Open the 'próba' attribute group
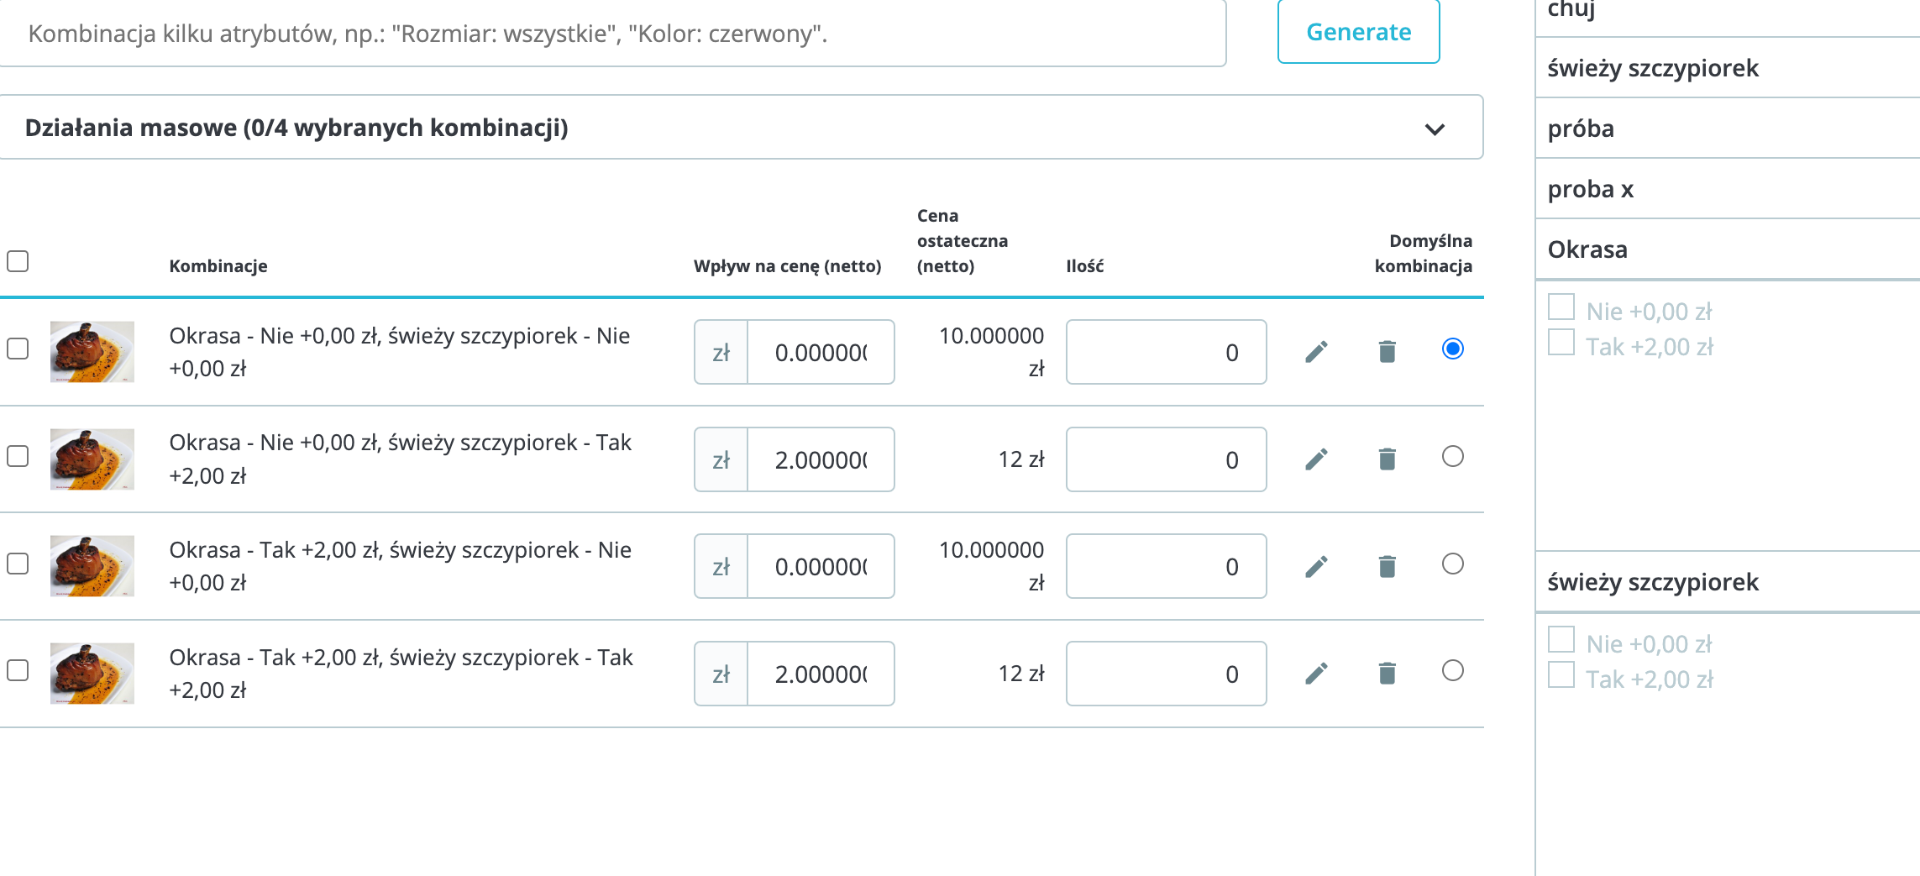1920x876 pixels. click(x=1728, y=129)
